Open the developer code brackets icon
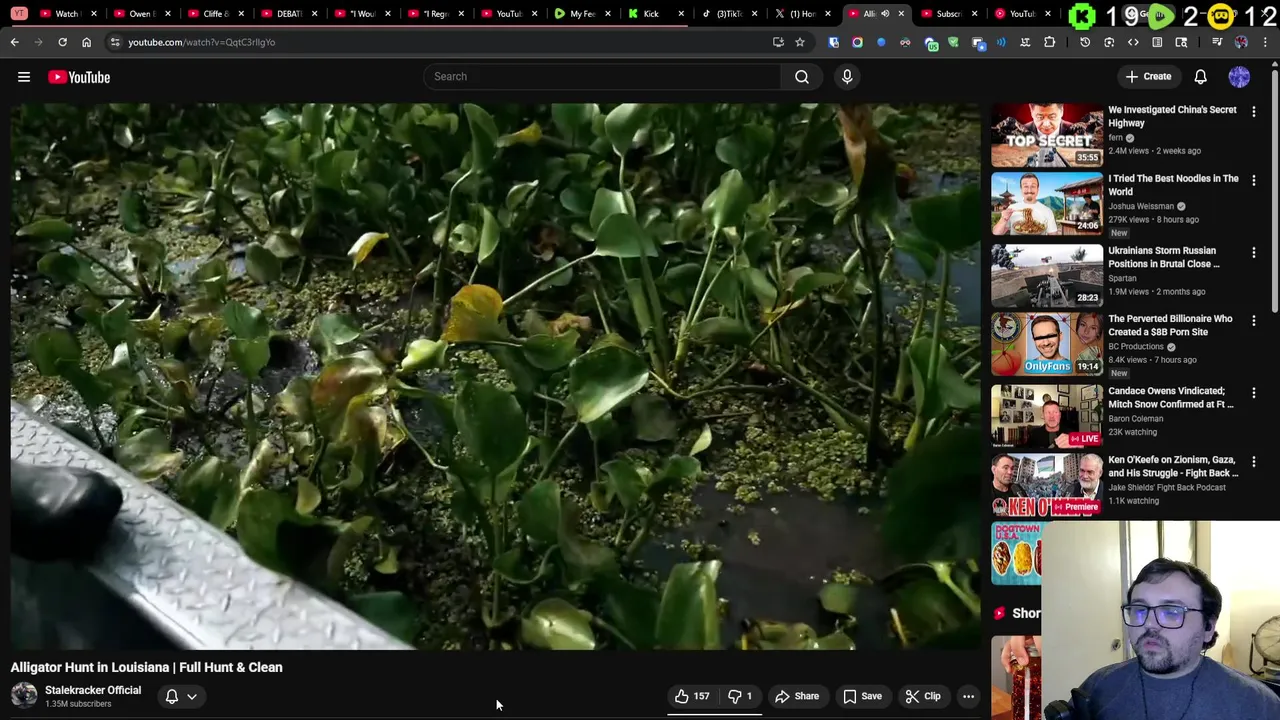 1133,42
